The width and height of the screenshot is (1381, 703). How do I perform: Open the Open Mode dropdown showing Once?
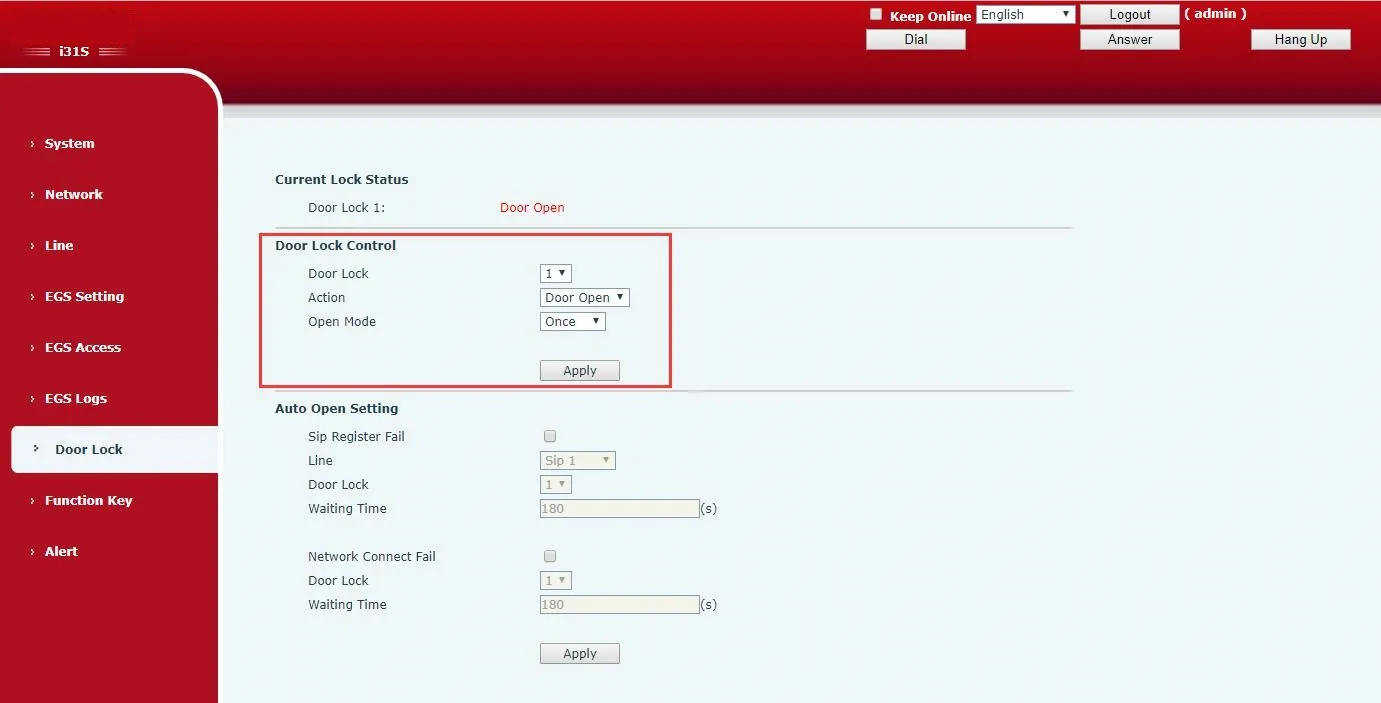click(572, 321)
